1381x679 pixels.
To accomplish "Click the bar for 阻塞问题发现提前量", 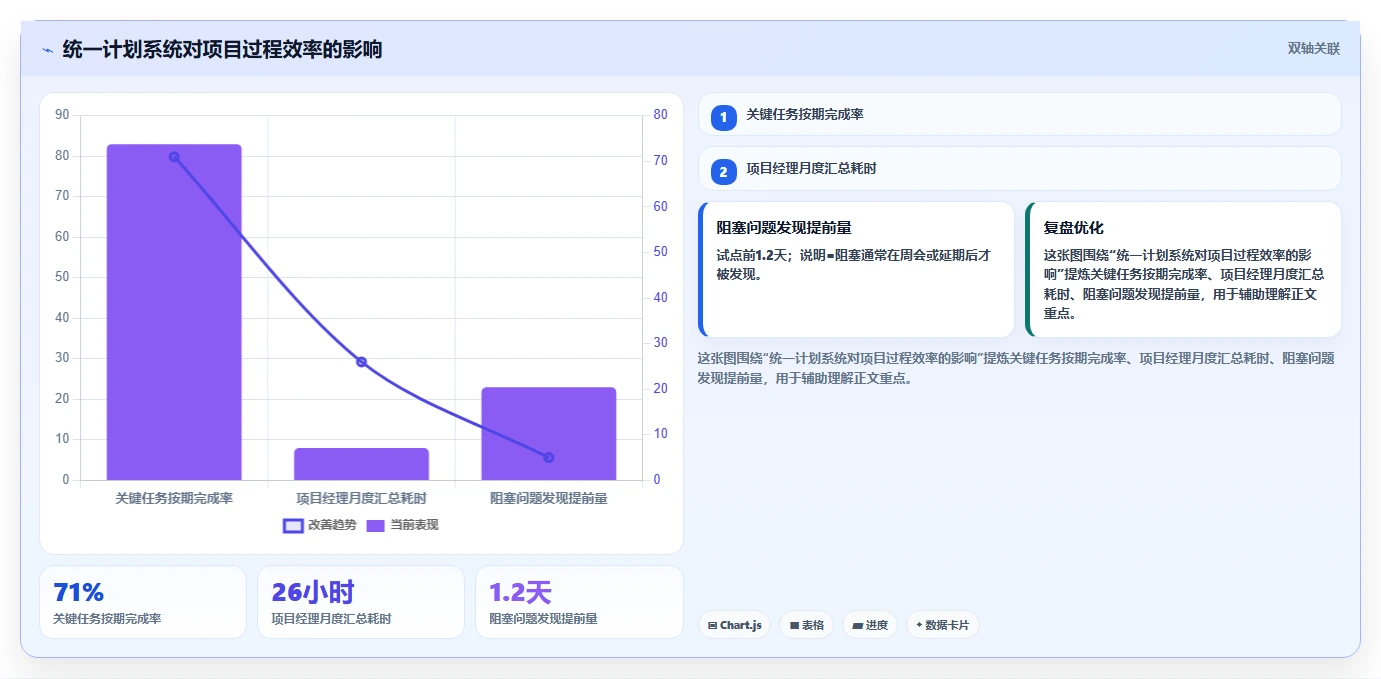I will click(548, 433).
